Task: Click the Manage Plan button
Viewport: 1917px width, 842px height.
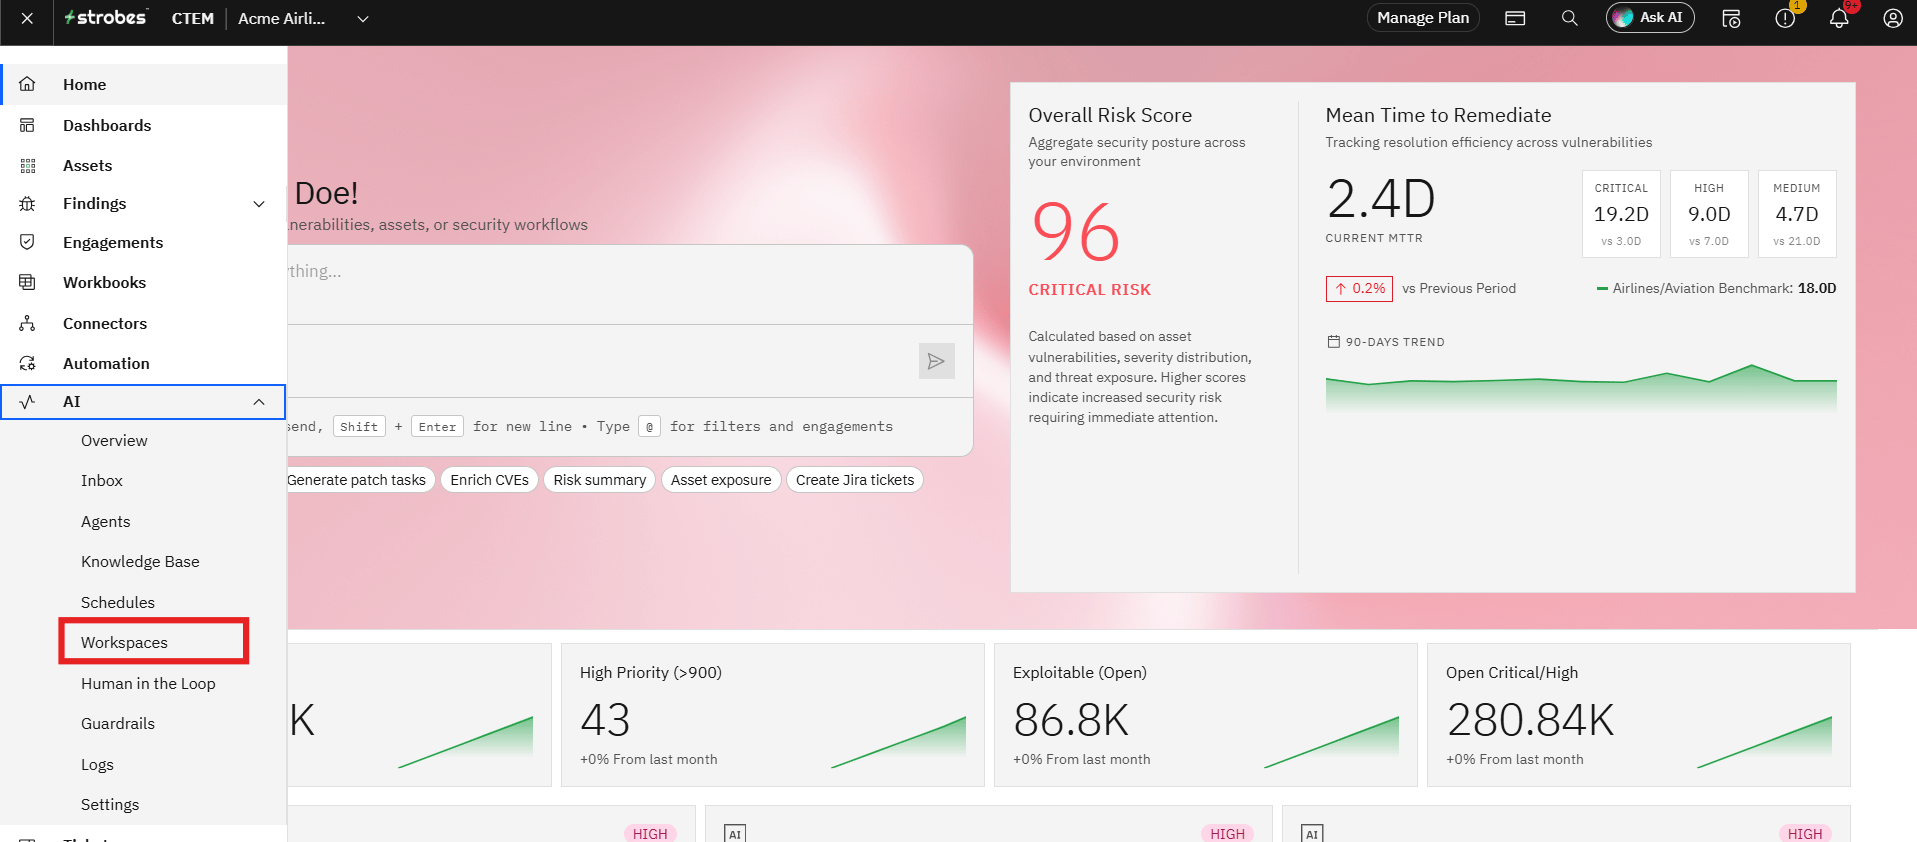Action: coord(1423,18)
